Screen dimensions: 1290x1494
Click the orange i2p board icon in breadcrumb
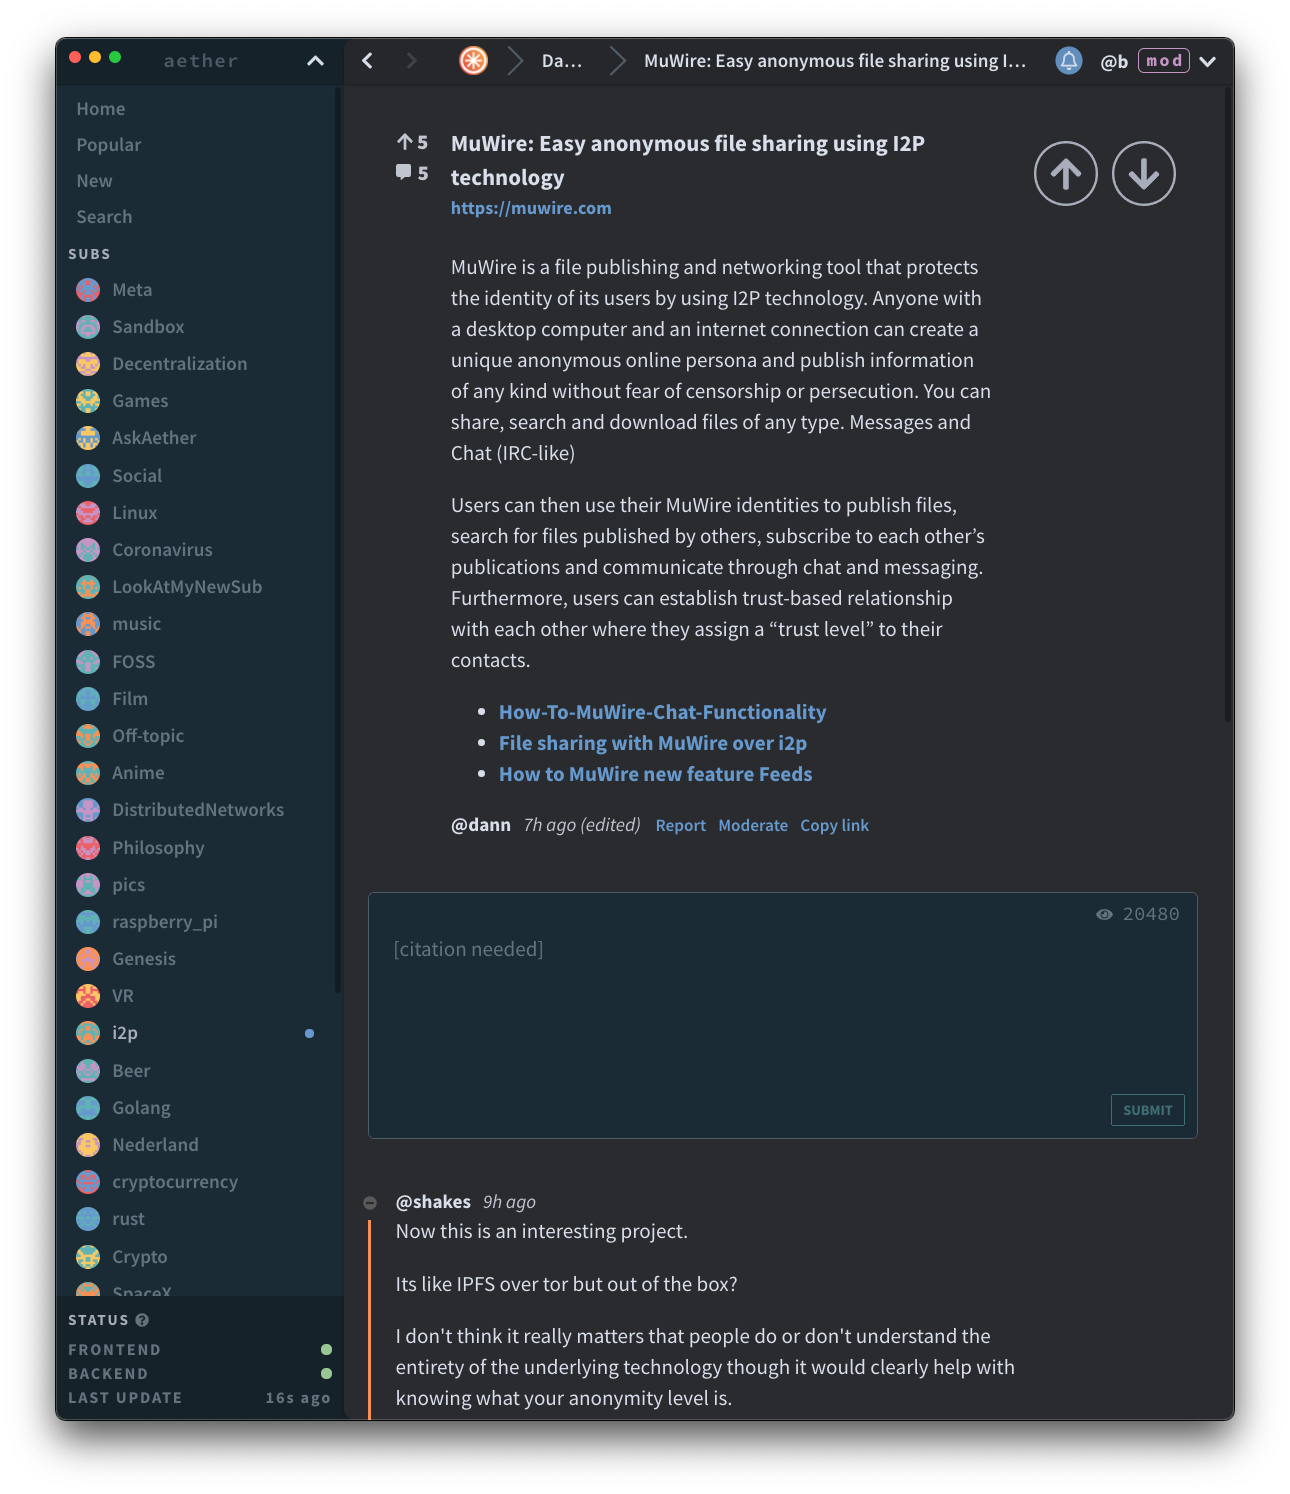click(x=473, y=61)
